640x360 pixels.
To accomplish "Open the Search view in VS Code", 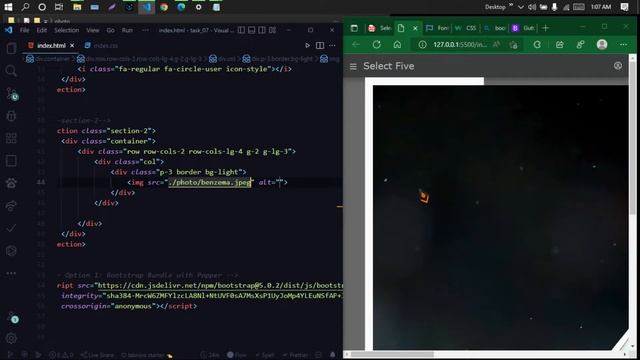I will [x=11, y=71].
